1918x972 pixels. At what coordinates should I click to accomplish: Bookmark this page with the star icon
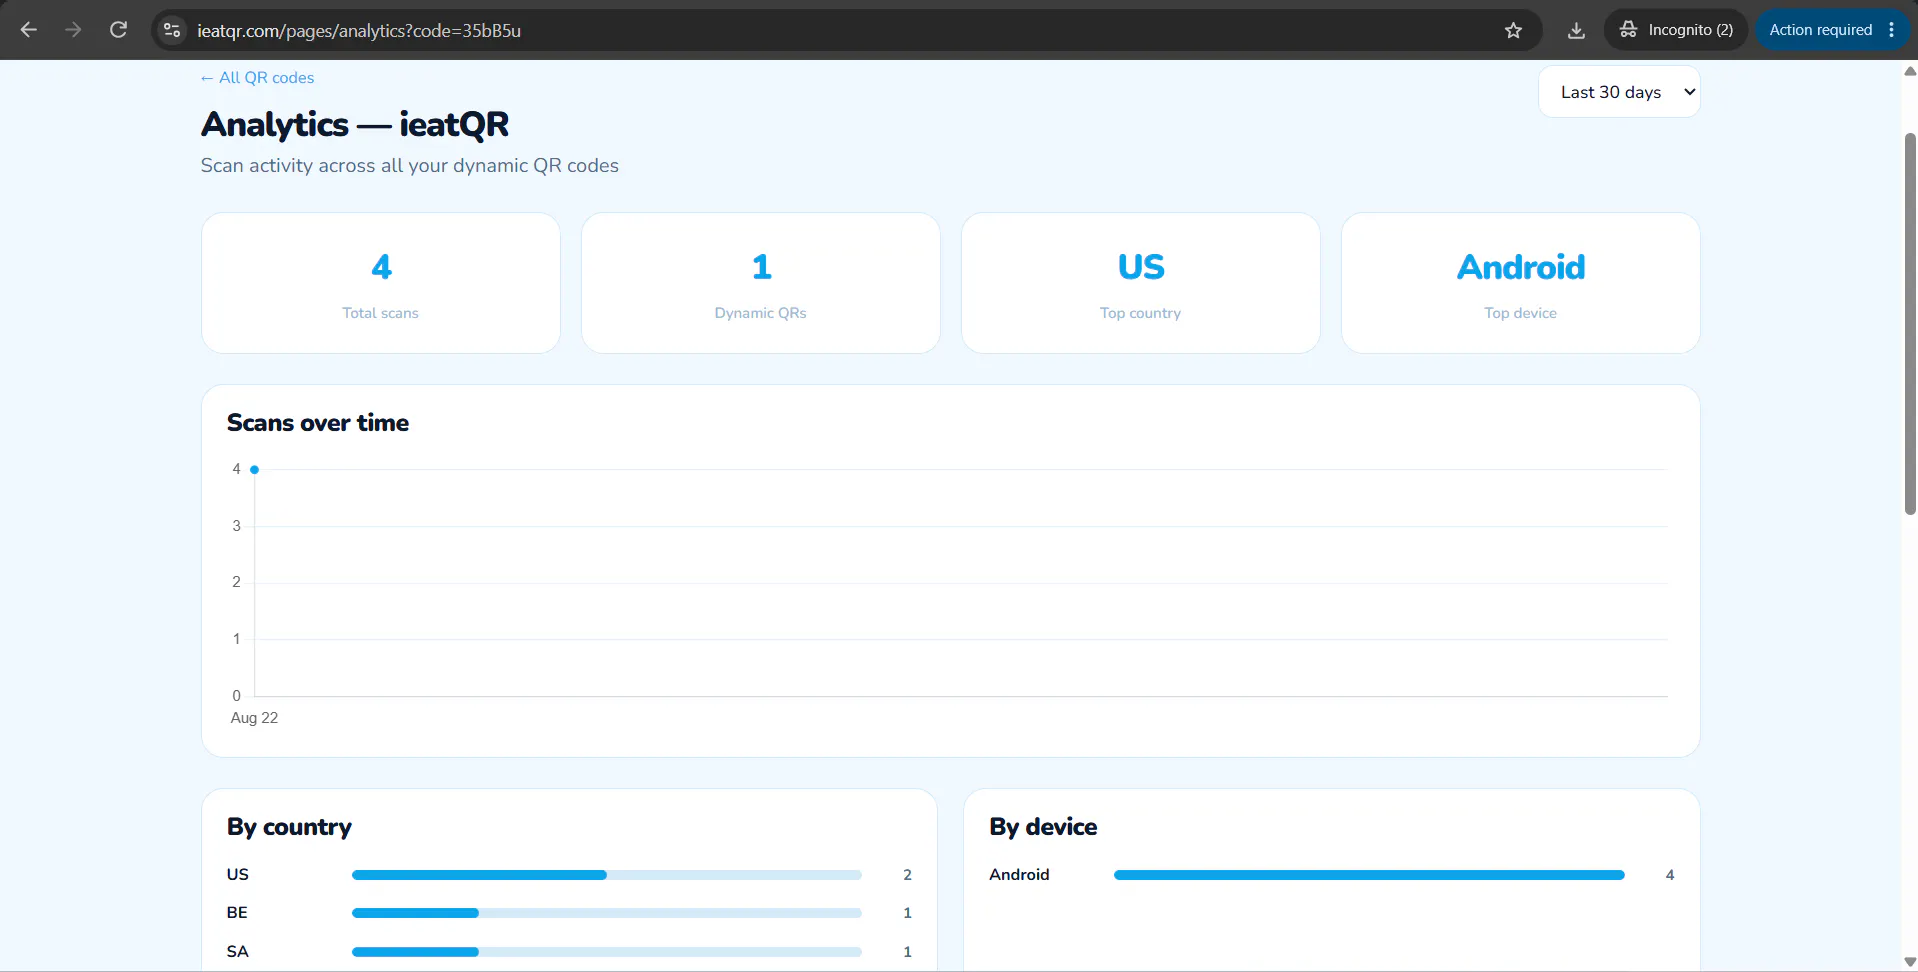tap(1513, 30)
